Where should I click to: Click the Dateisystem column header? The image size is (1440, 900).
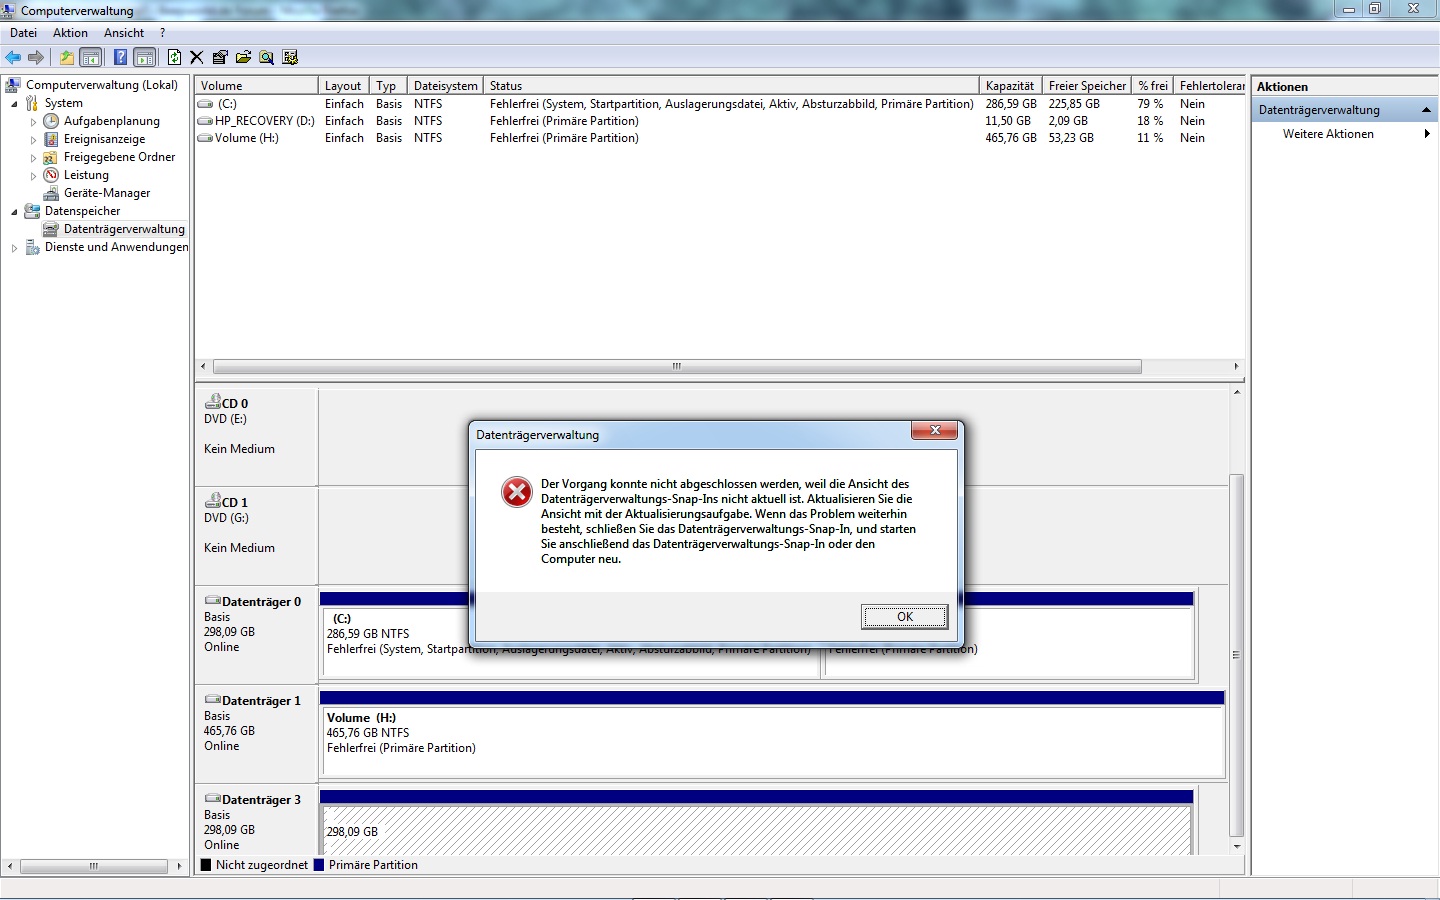(x=445, y=86)
